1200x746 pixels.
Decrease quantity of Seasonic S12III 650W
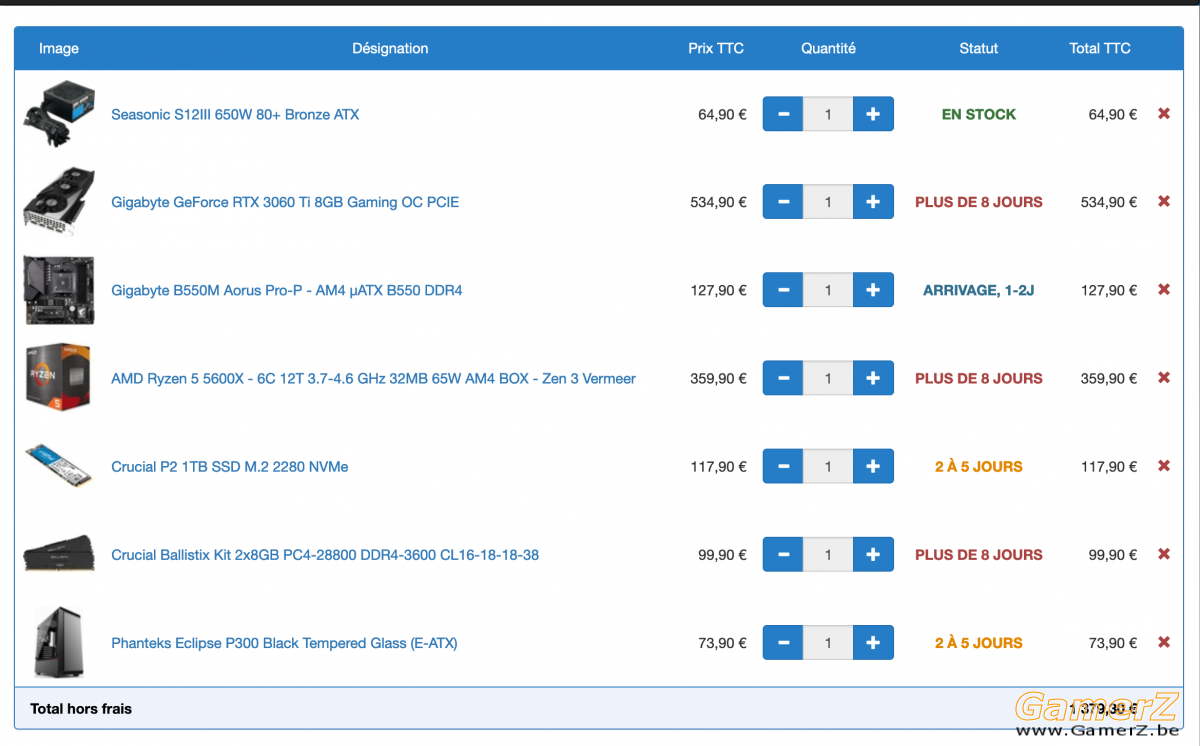(783, 114)
